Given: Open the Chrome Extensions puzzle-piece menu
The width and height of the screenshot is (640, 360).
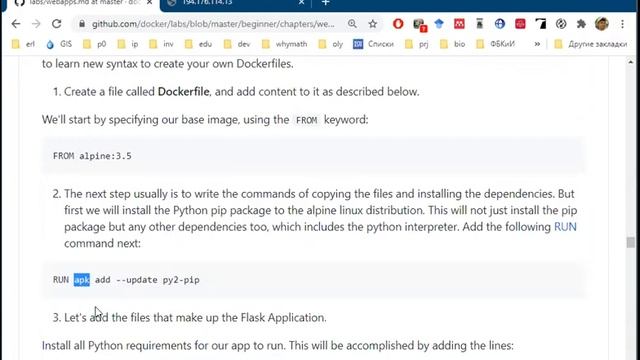Looking at the screenshot, I should click(581, 24).
